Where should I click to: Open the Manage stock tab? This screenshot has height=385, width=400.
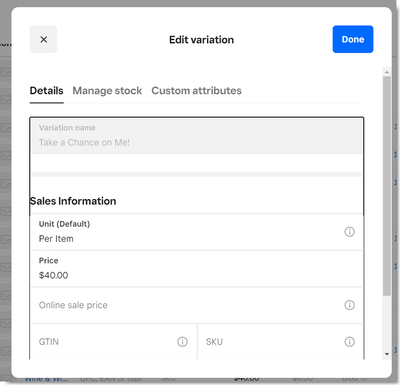tap(107, 91)
